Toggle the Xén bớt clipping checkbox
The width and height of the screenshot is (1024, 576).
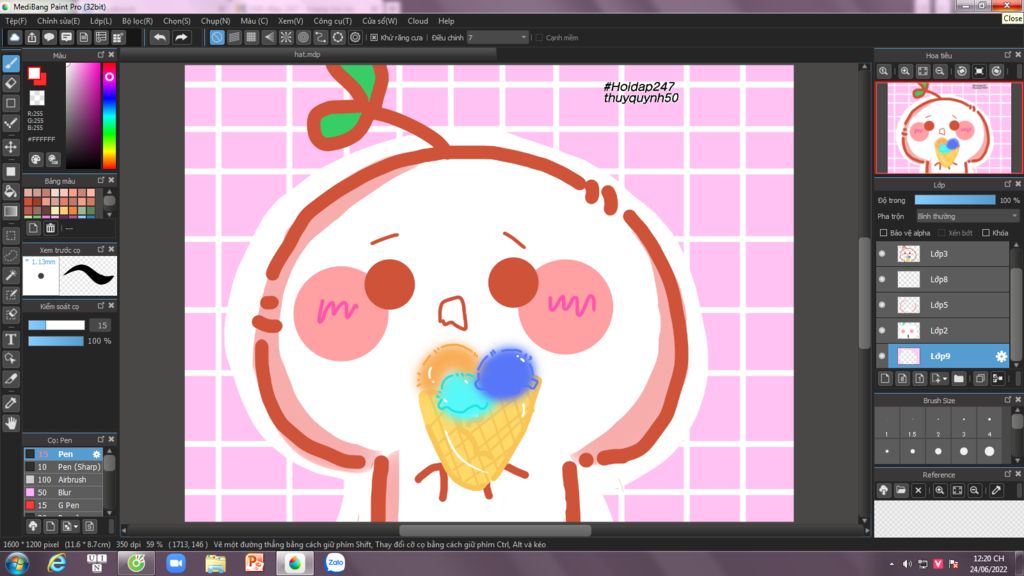[942, 233]
